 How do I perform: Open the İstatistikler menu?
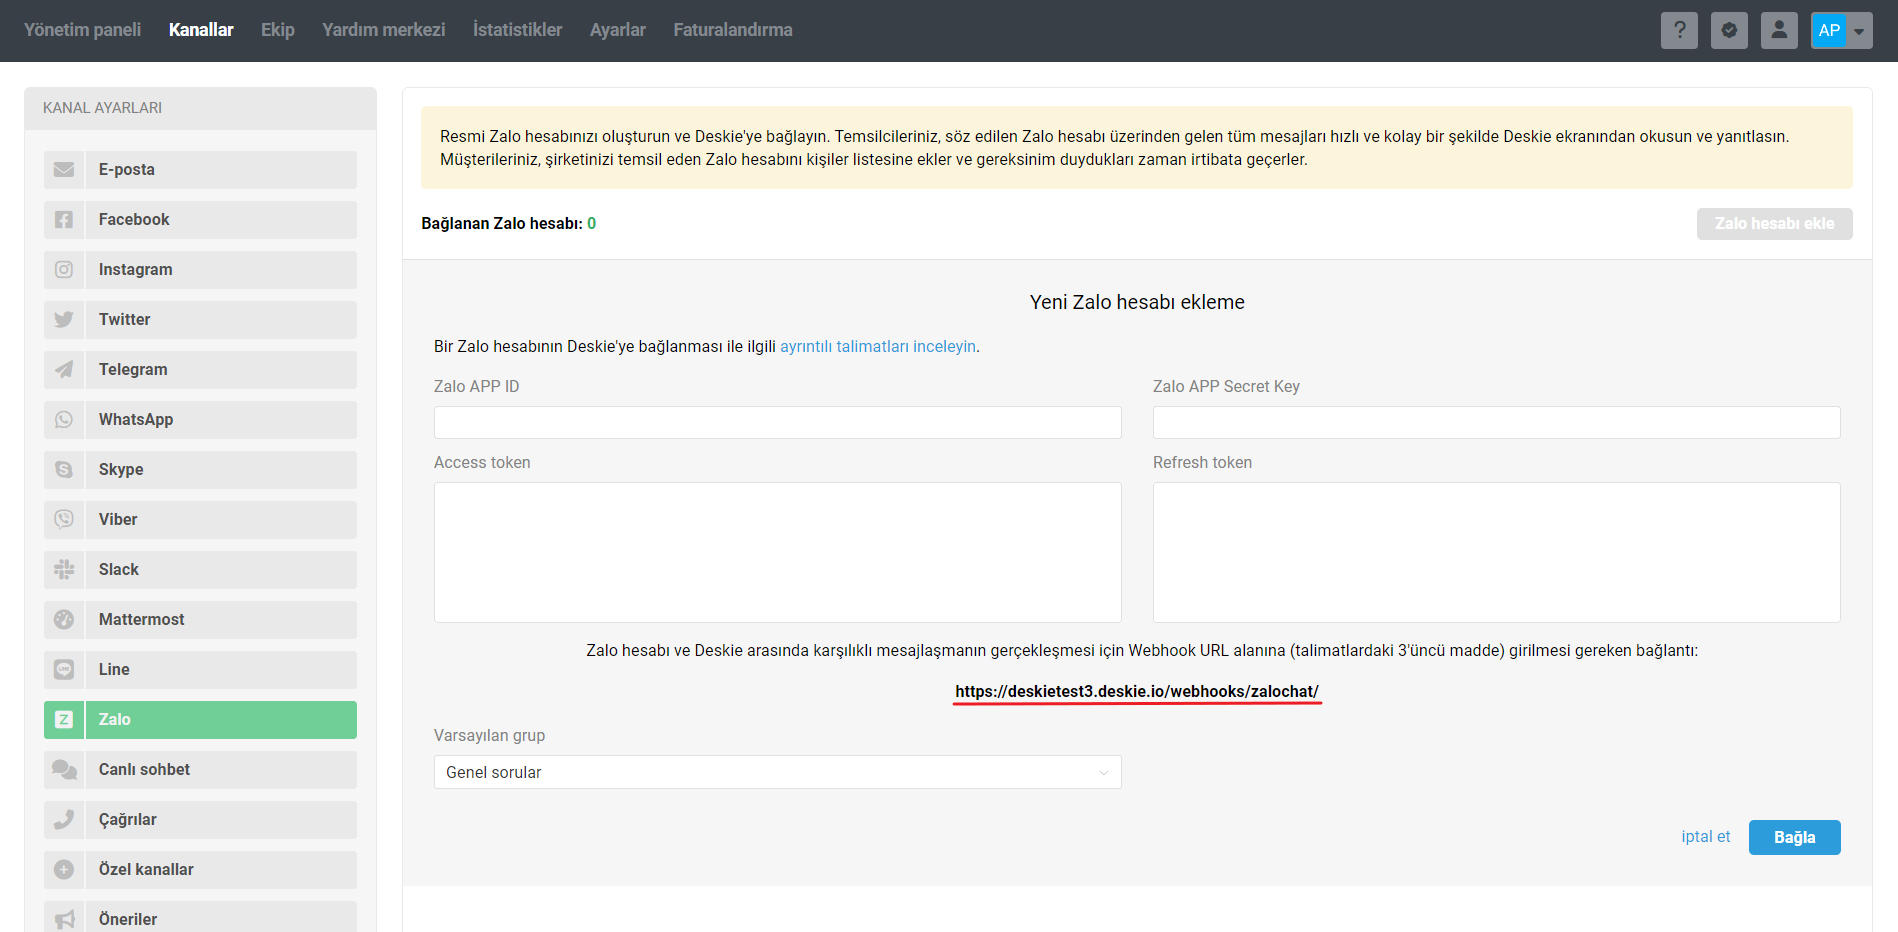click(517, 30)
